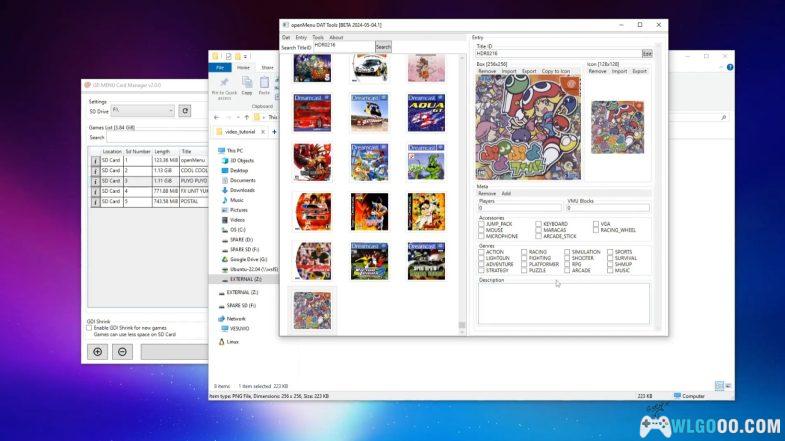Open Explorer help question mark icon
The image size is (785, 441).
[x=730, y=67]
